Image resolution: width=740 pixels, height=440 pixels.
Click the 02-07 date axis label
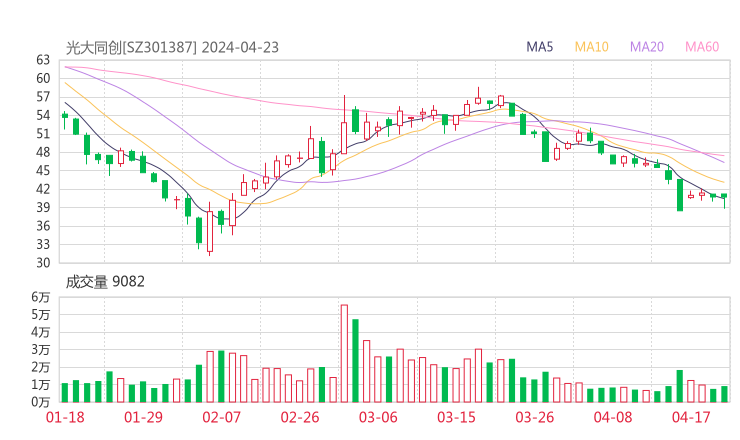[x=221, y=417]
